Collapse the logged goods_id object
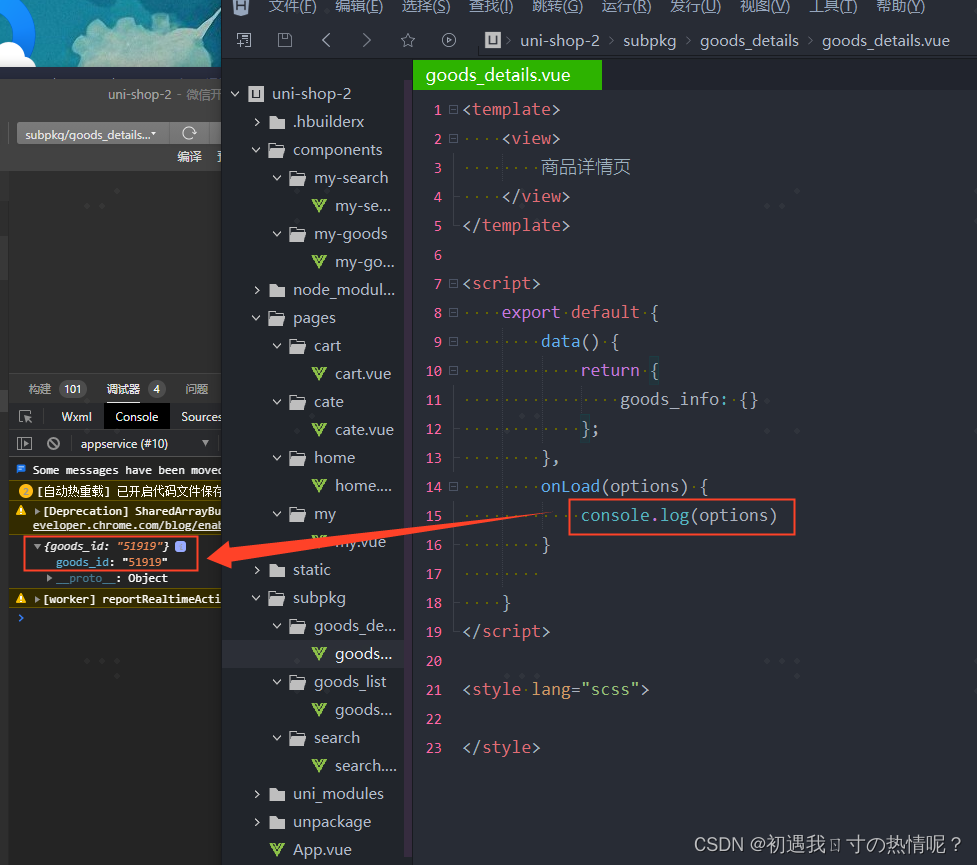 click(37, 546)
